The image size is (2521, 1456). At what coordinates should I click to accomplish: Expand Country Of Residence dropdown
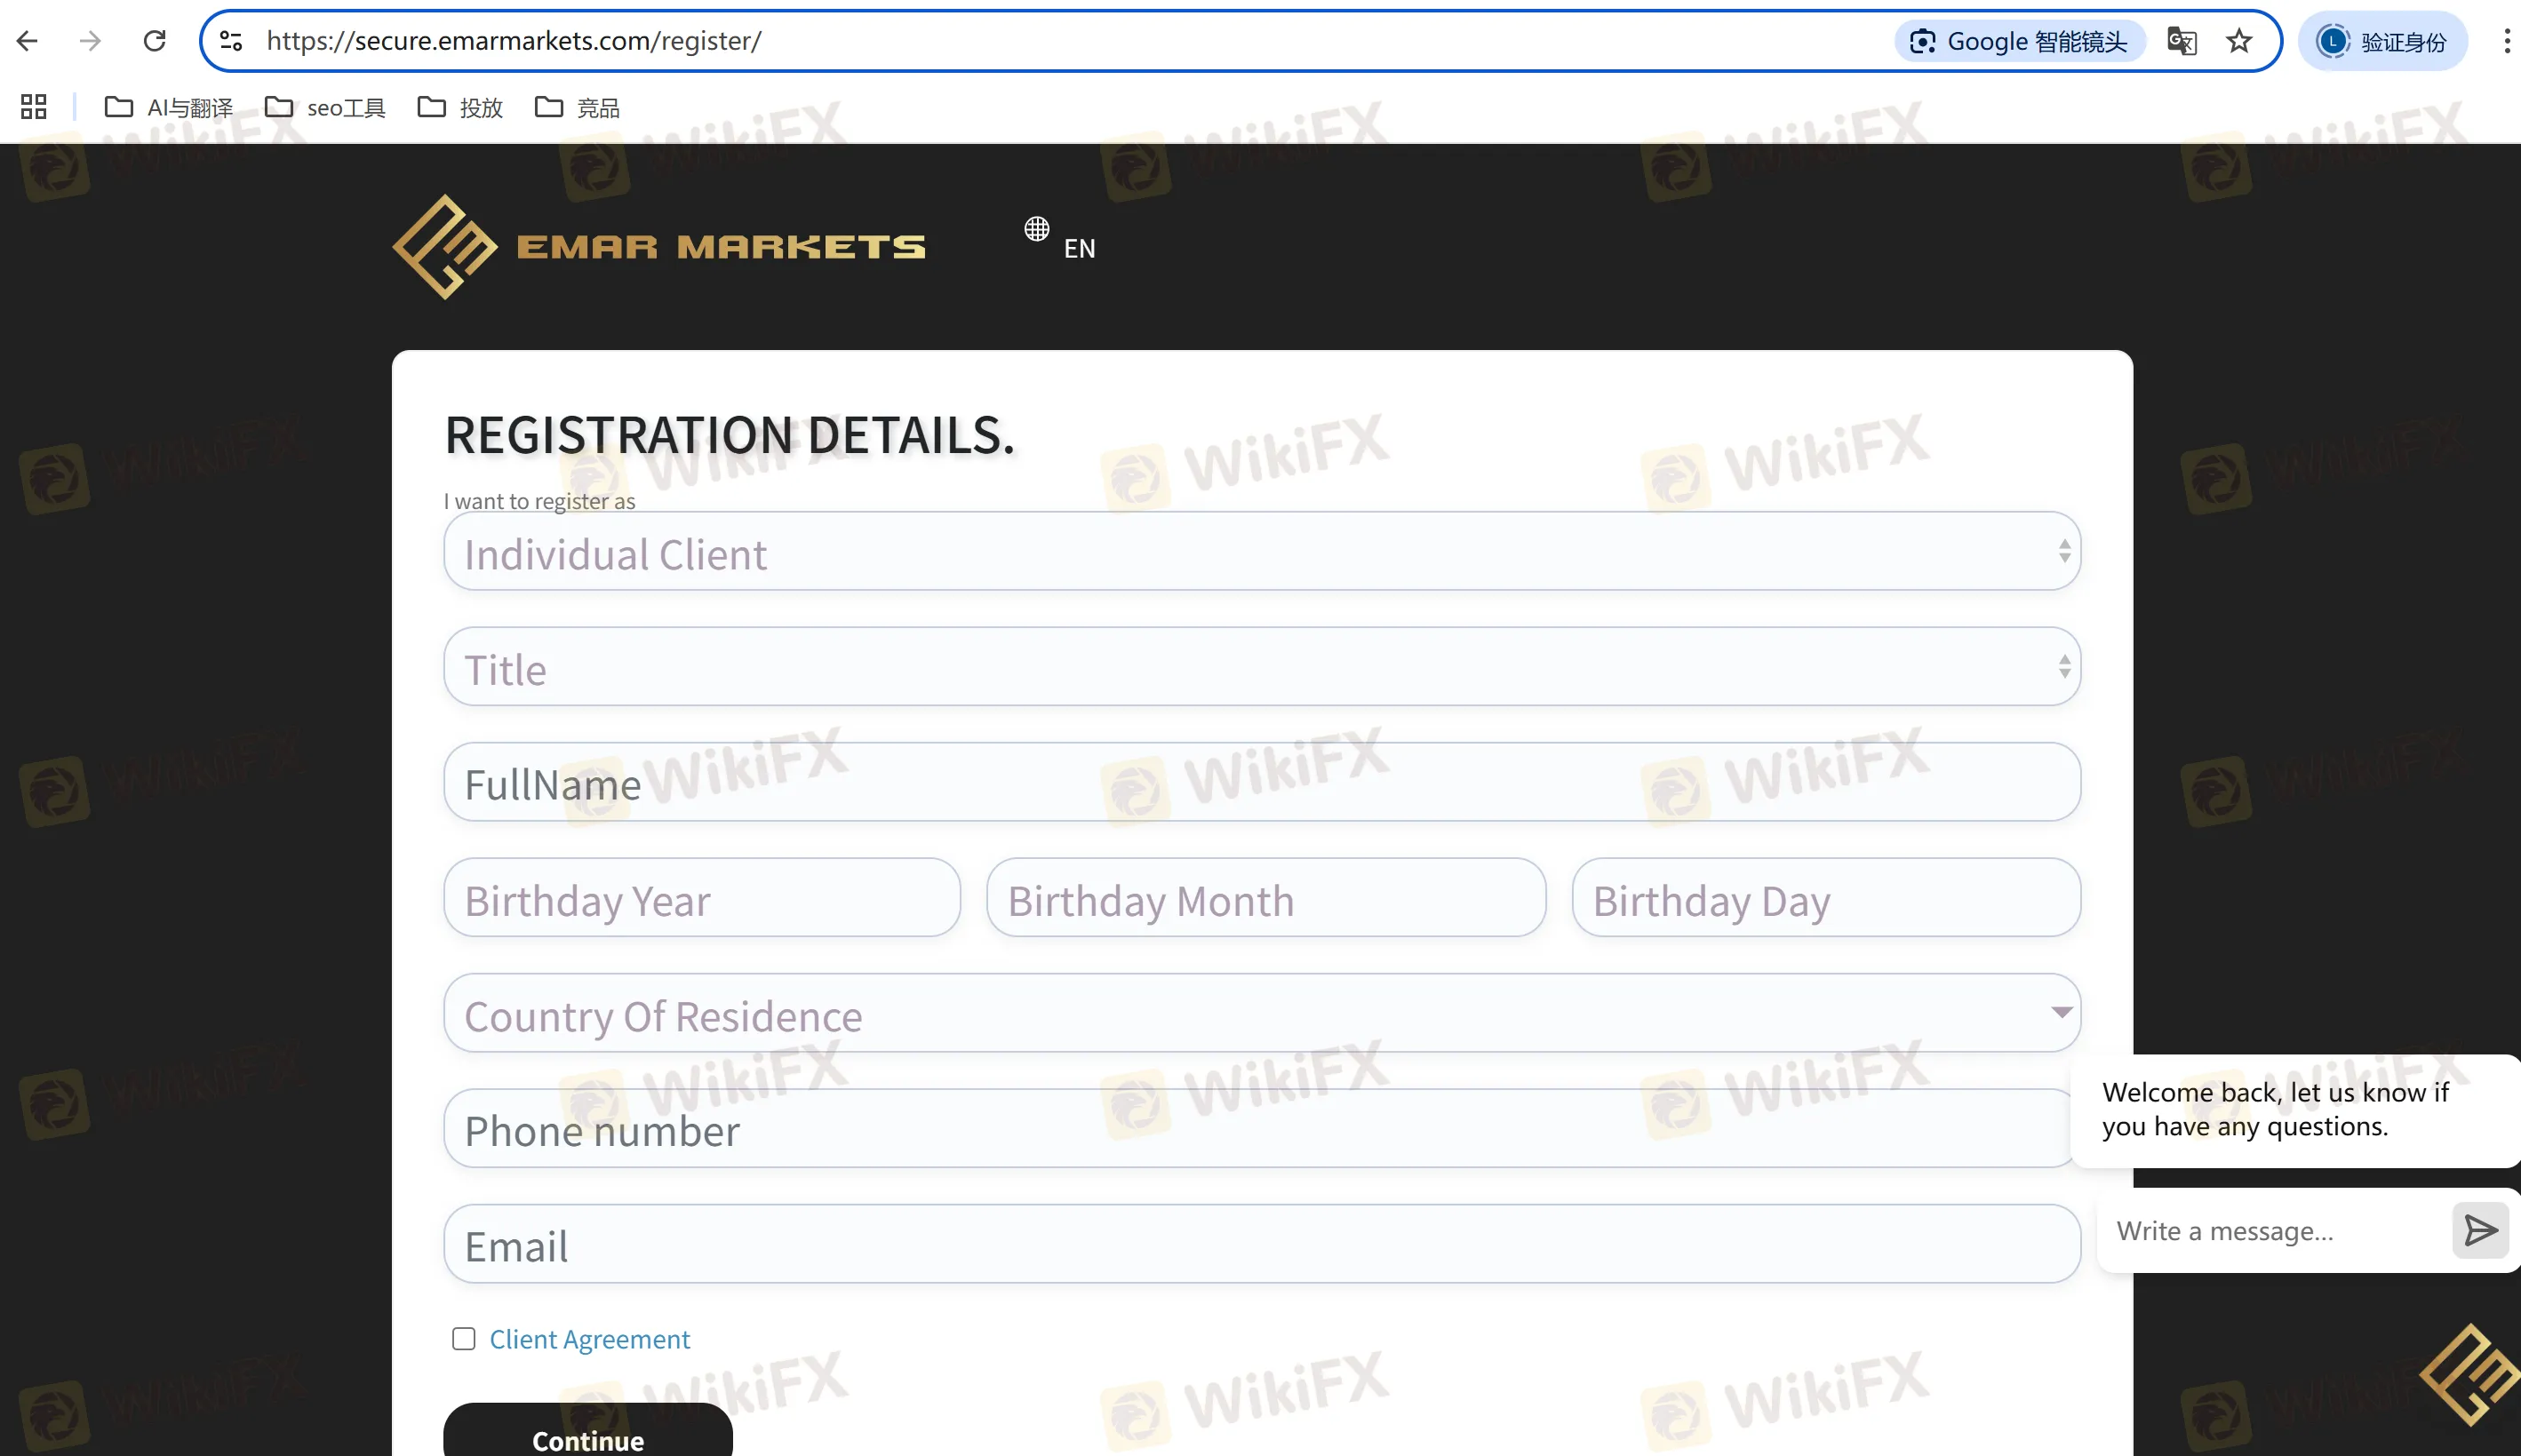pos(1262,1014)
